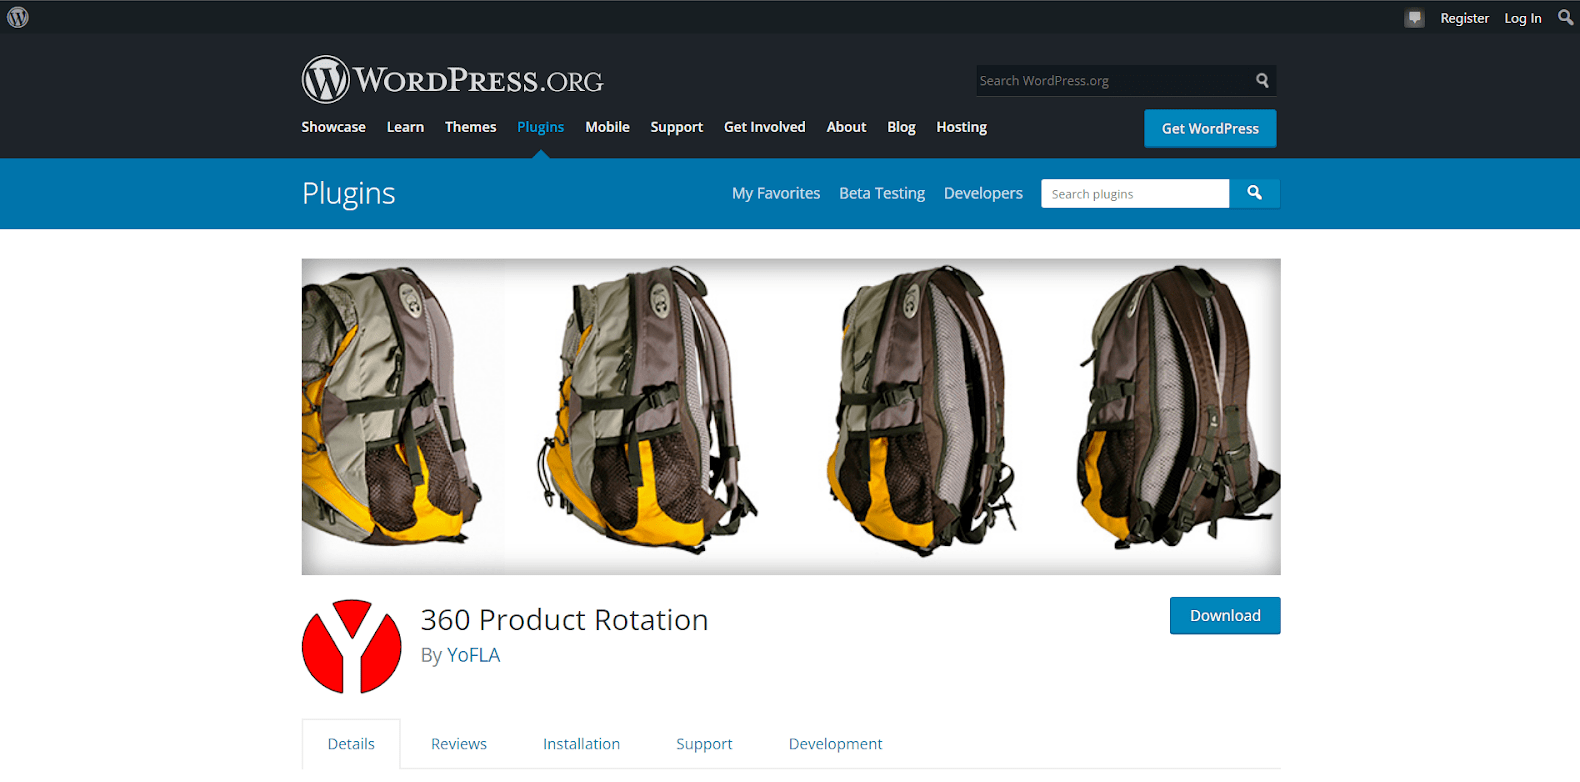Open the YoFLA author link
Viewport: 1580px width, 782px height.
473,655
